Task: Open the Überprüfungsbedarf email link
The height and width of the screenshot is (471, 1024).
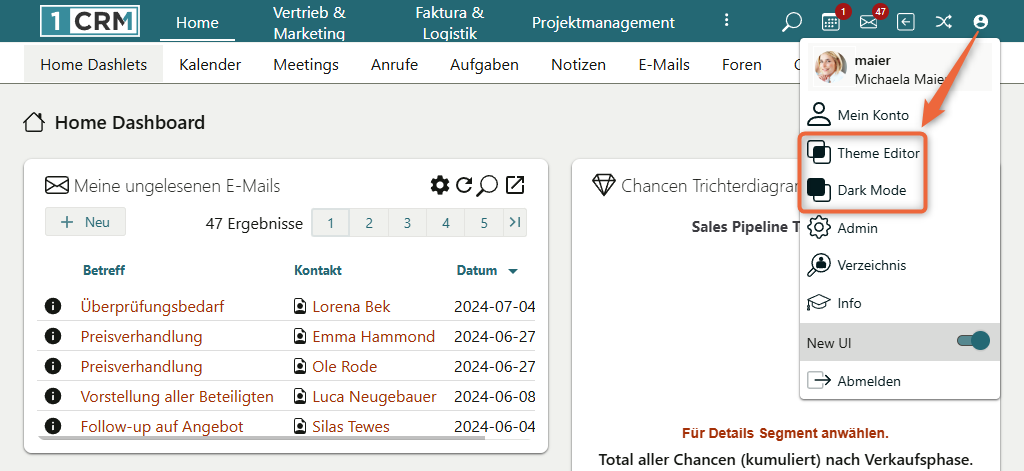Action: coord(152,306)
